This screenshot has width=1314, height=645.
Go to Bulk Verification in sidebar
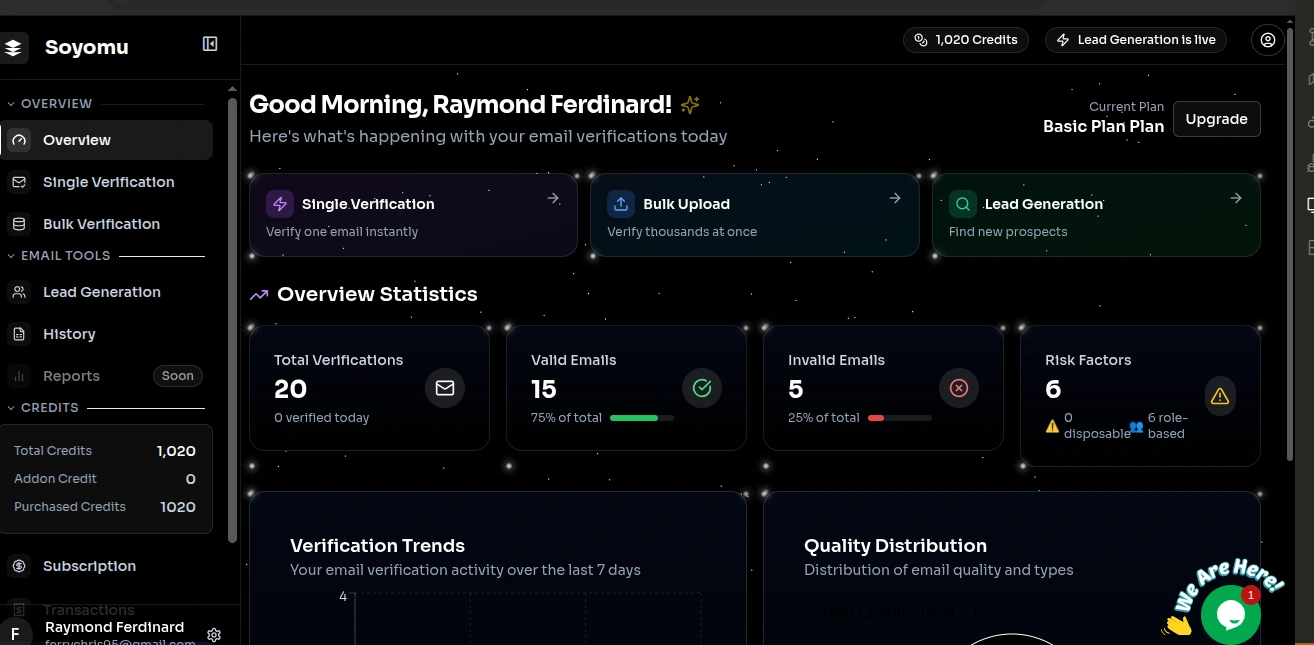(x=101, y=224)
